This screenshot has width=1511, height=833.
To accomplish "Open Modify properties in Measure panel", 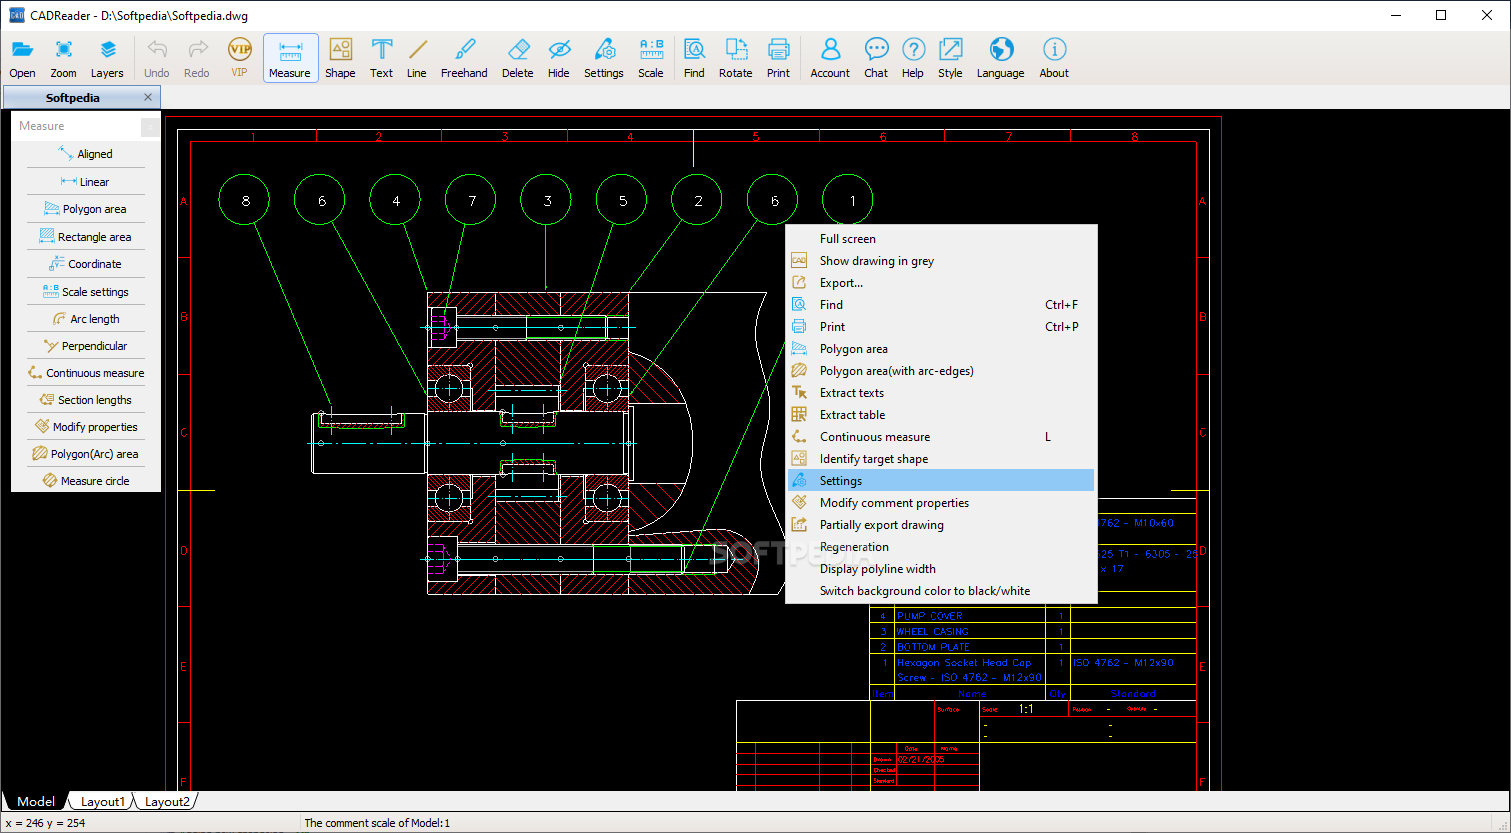I will pos(86,427).
